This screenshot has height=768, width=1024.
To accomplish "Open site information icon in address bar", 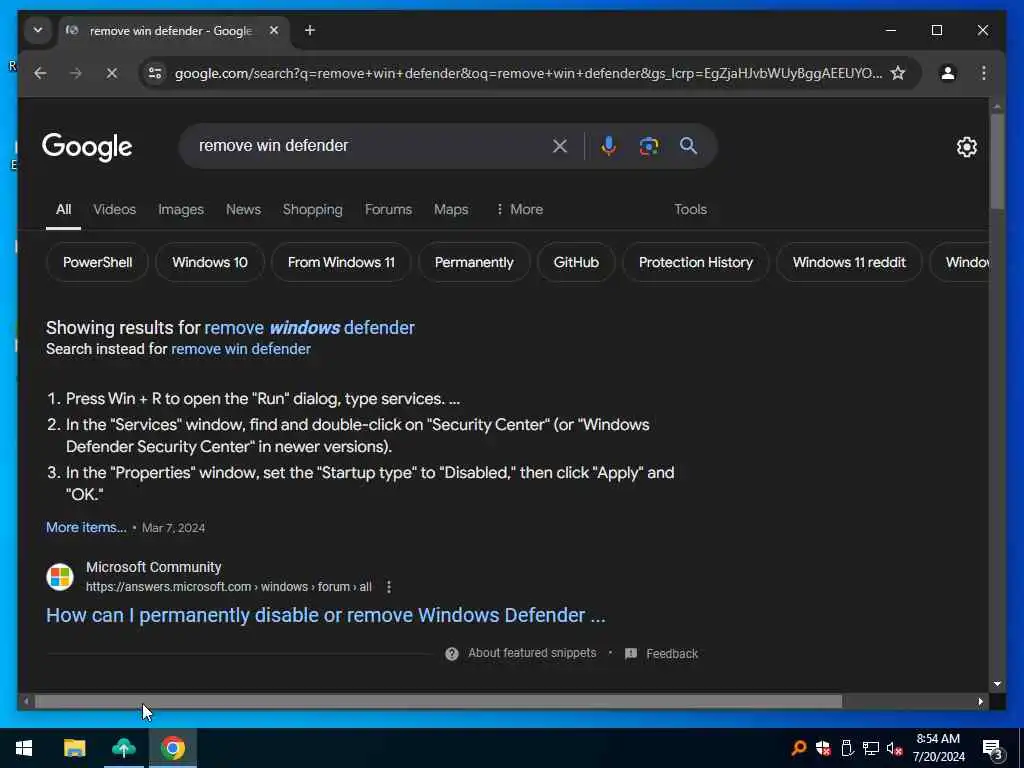I will tap(155, 73).
